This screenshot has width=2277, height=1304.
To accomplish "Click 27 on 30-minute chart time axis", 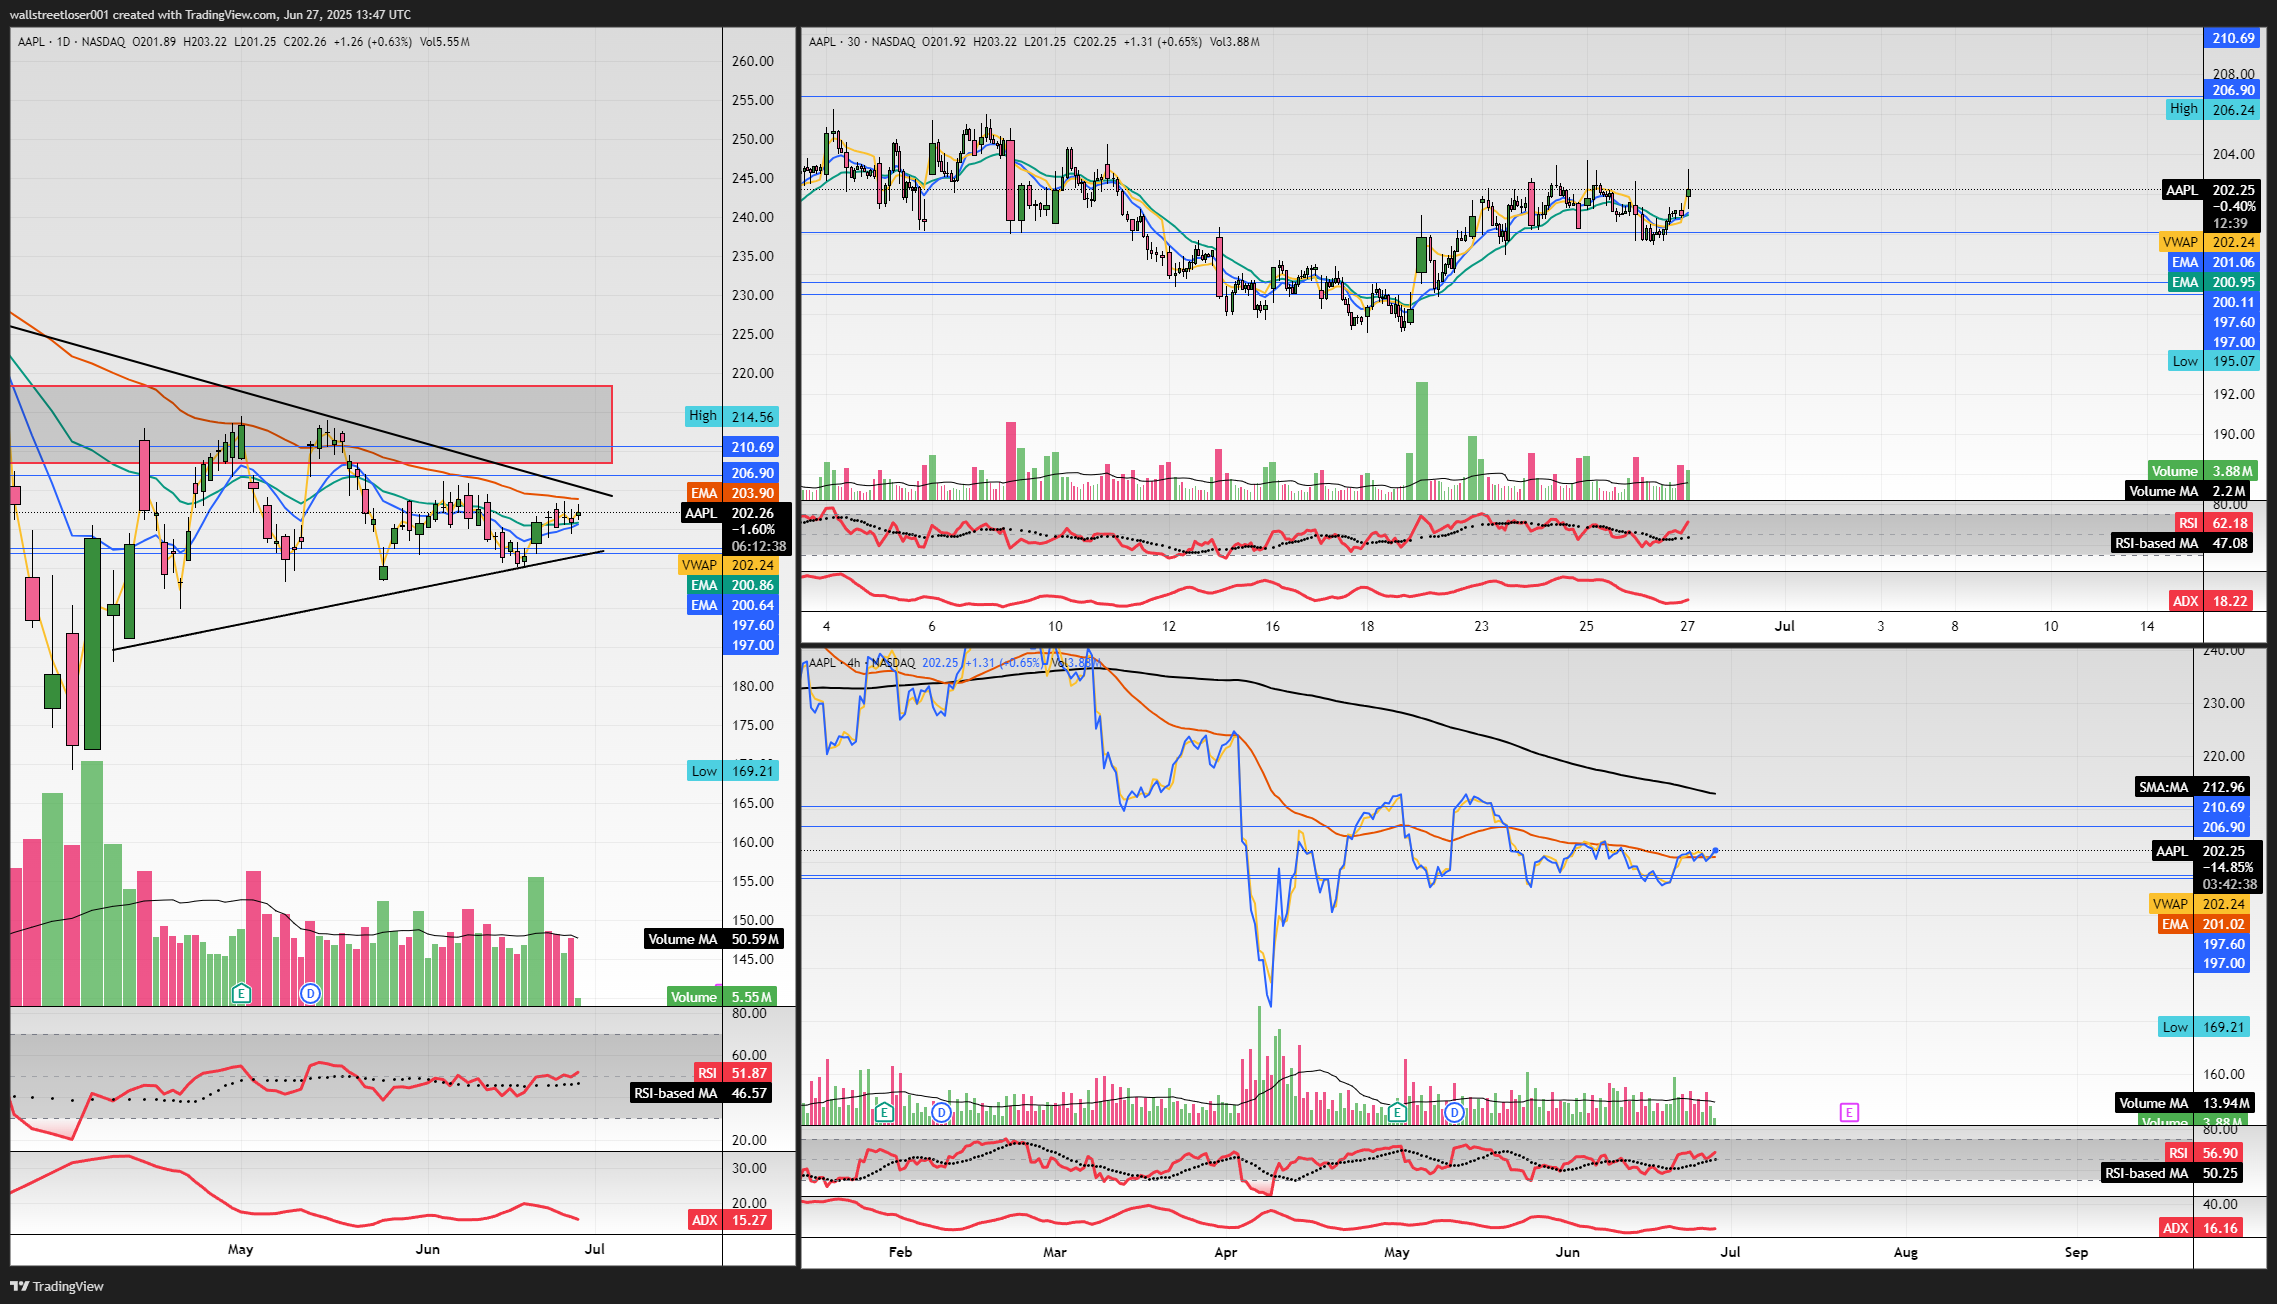I will 1687,626.
